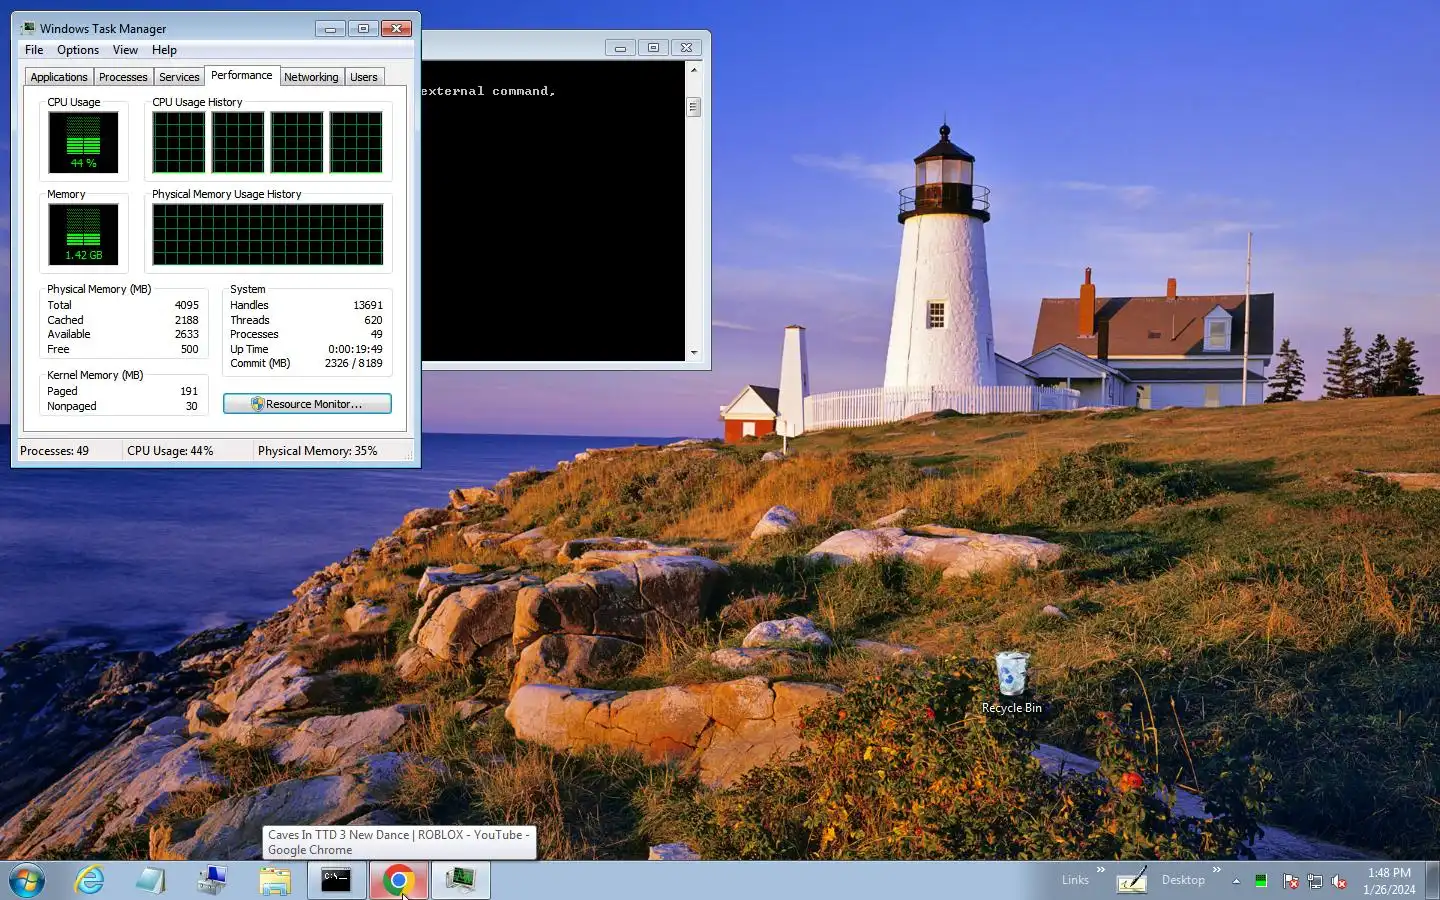Launch Internet Explorer from the taskbar
This screenshot has height=900, width=1440.
click(89, 881)
